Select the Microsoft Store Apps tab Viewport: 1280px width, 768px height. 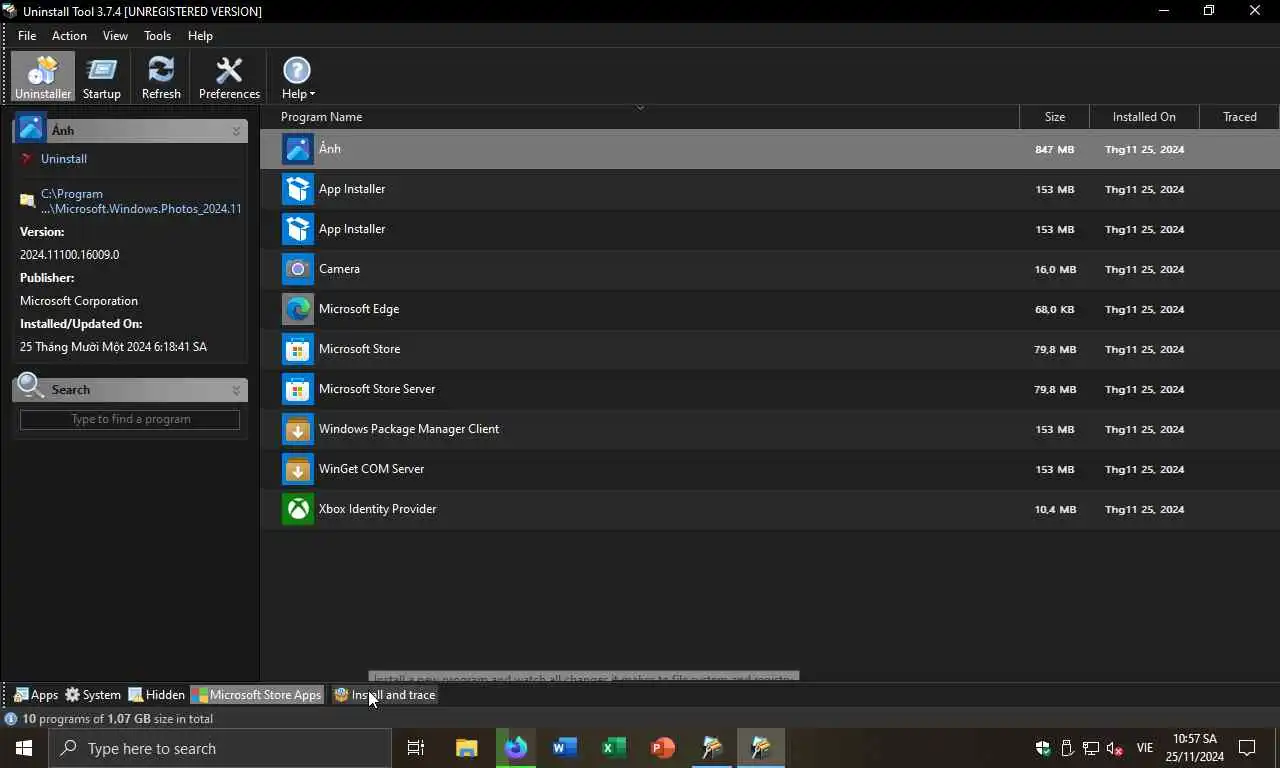pos(258,695)
